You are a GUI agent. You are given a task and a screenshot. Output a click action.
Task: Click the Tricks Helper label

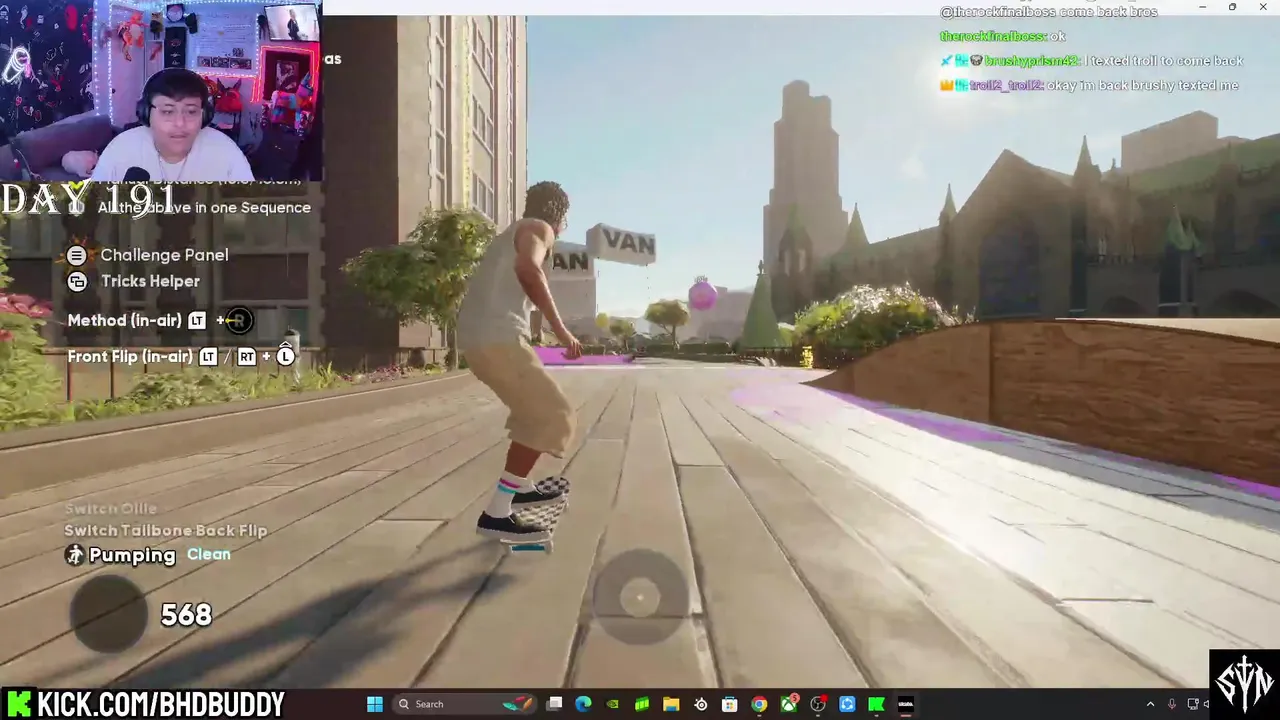(x=150, y=281)
